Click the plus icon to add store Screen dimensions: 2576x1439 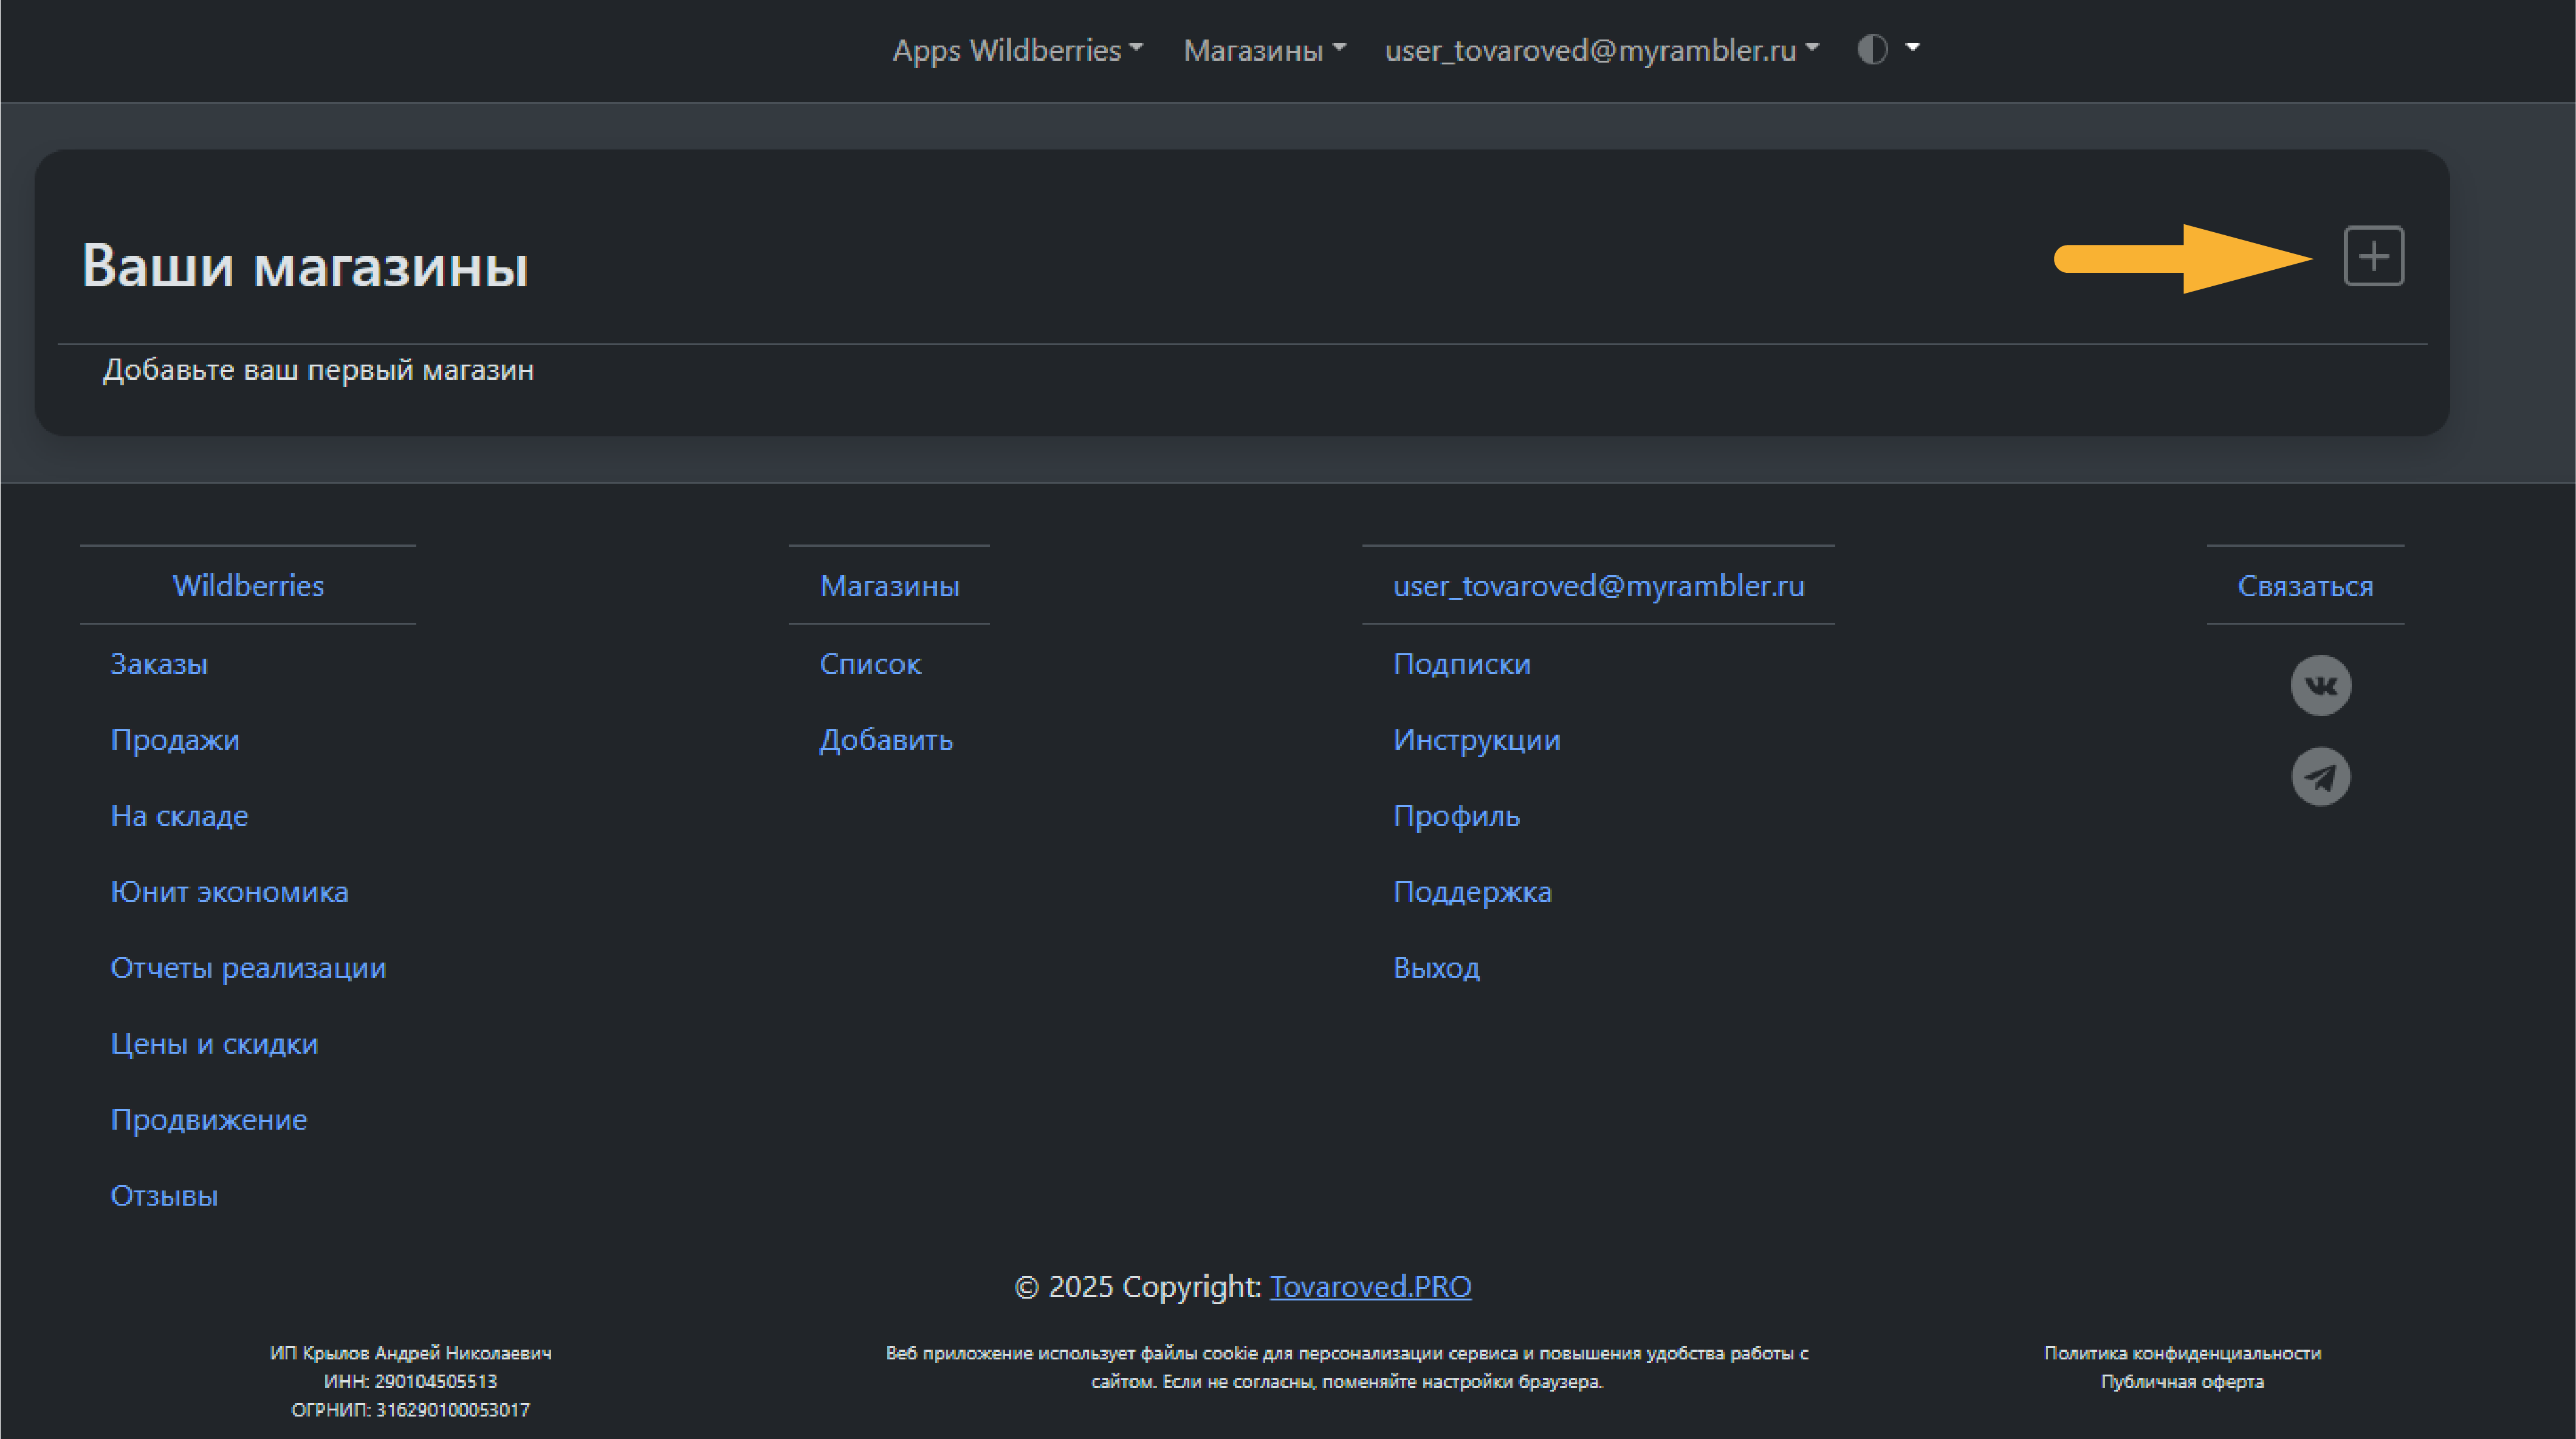(x=2373, y=256)
